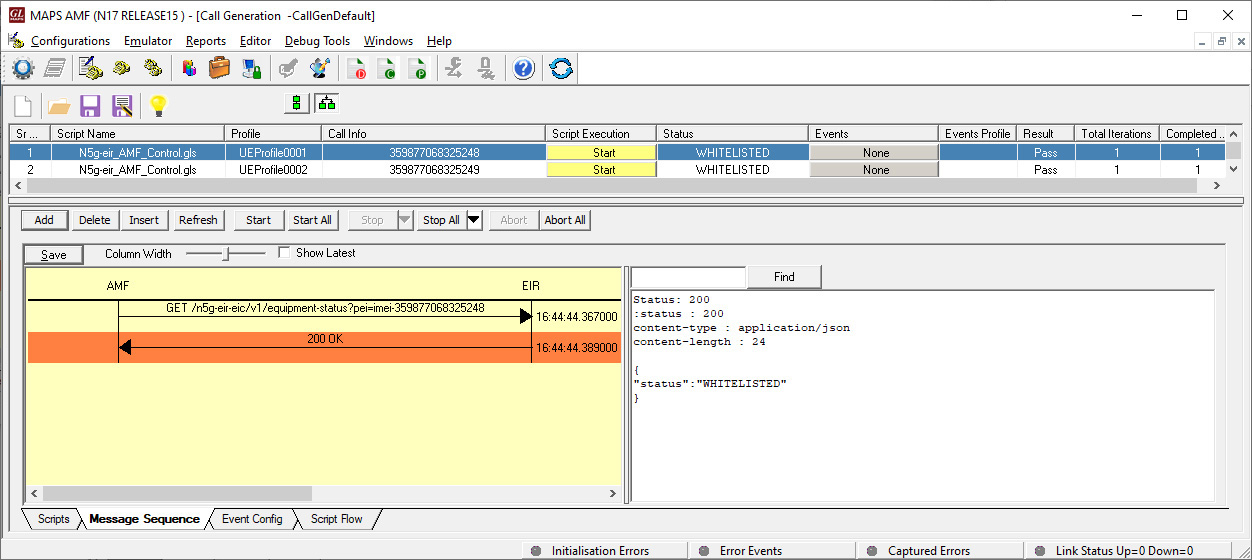The width and height of the screenshot is (1252, 560).
Task: Open the Emulator menu
Action: [x=148, y=41]
